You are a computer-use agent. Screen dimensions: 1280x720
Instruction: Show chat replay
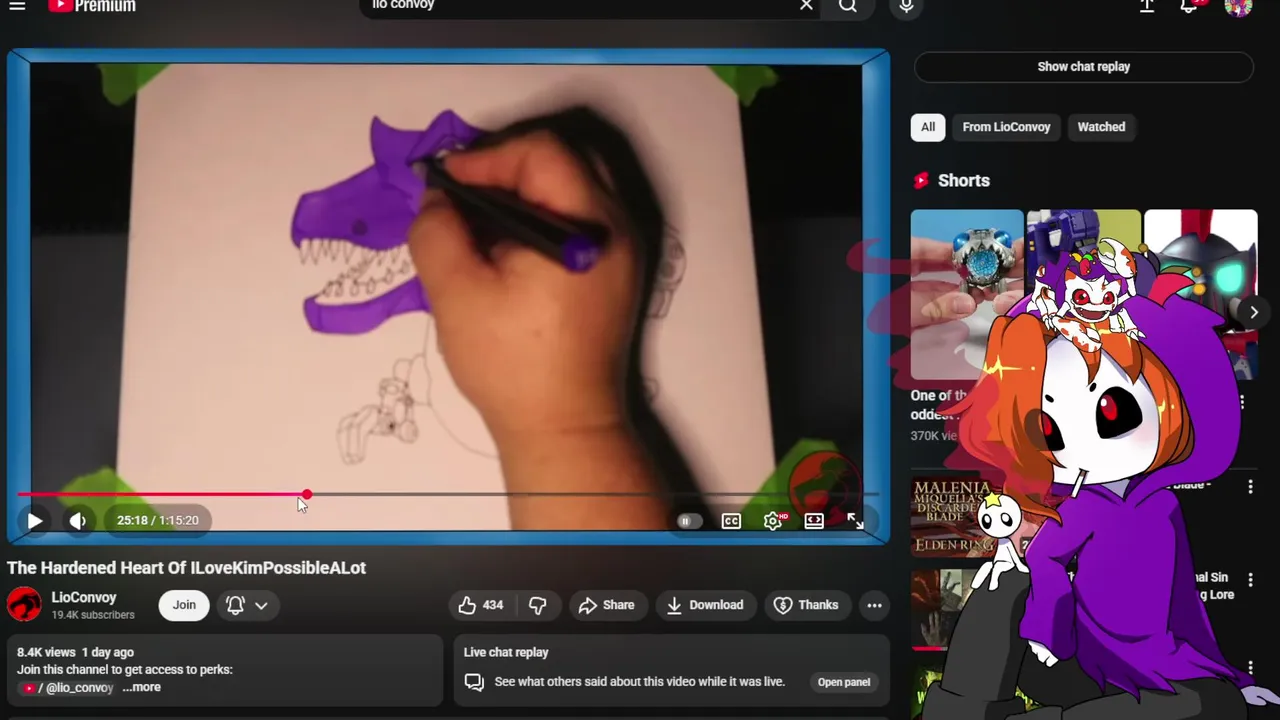click(x=1083, y=67)
